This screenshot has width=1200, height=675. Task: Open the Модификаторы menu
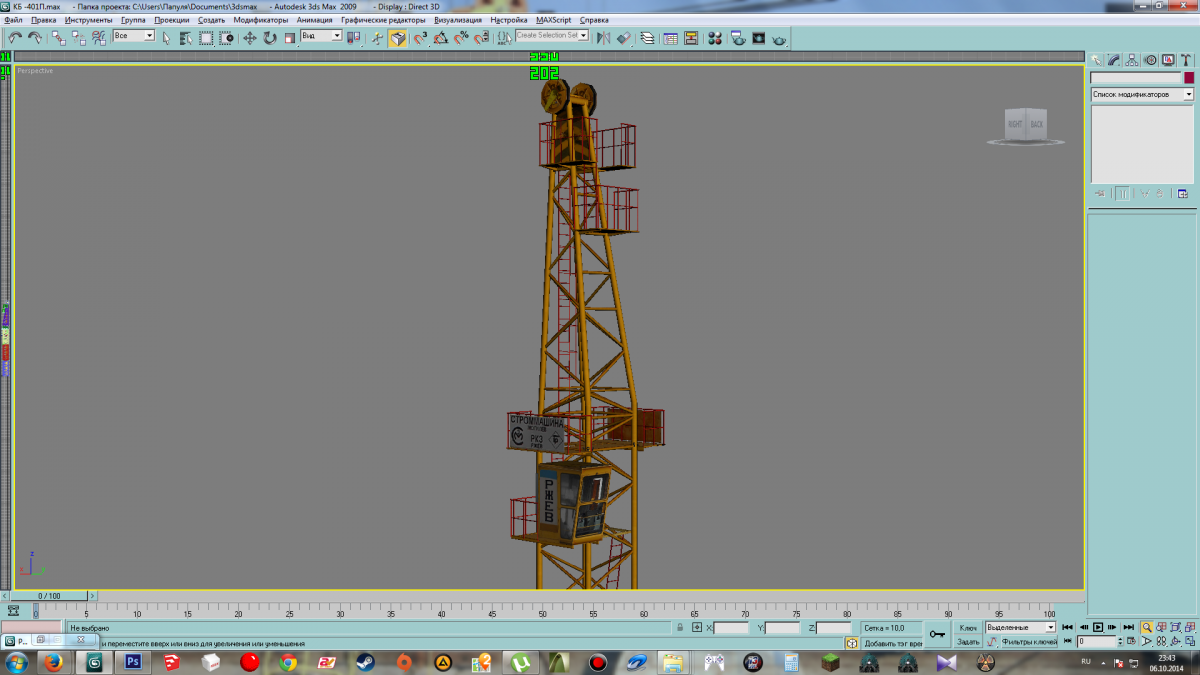(261, 20)
